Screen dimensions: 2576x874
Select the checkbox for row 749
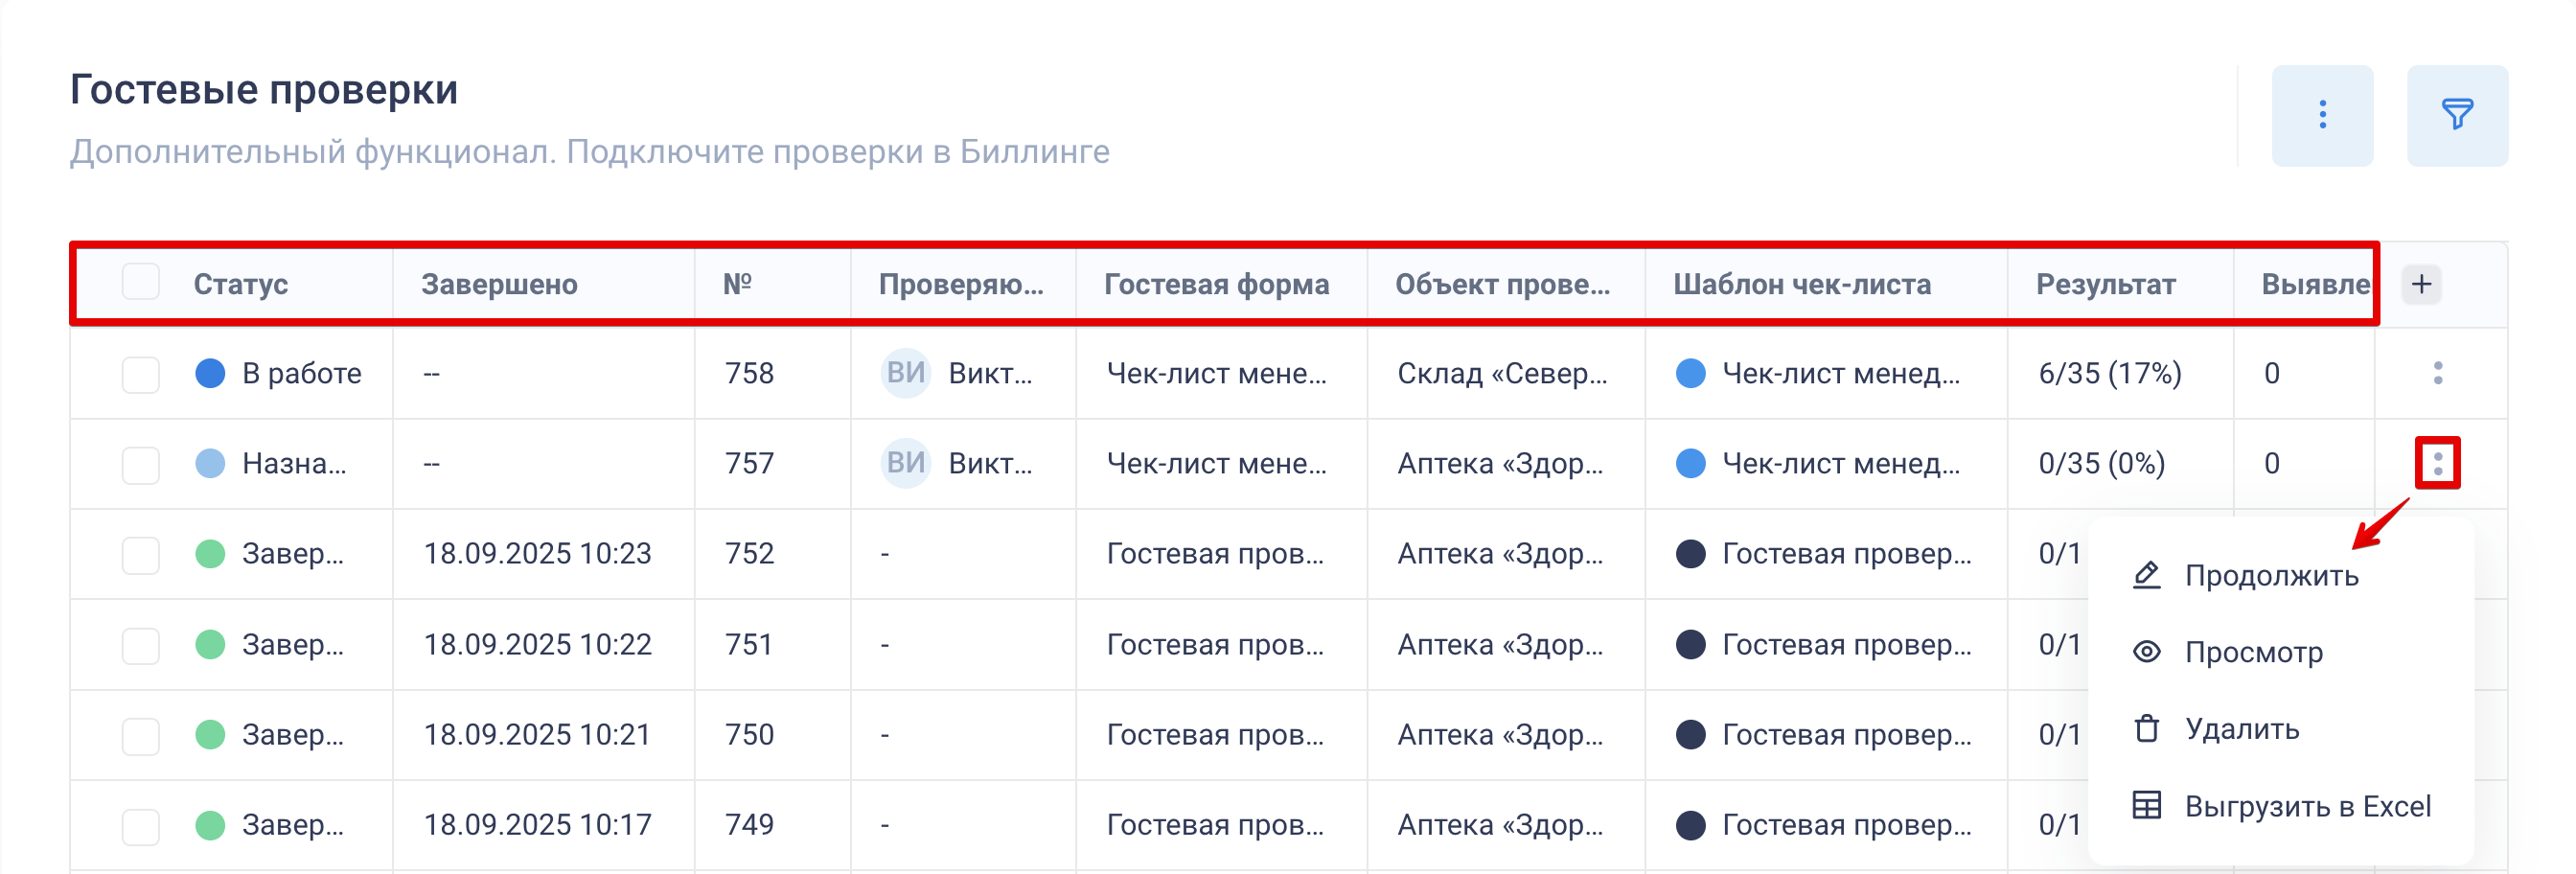141,825
